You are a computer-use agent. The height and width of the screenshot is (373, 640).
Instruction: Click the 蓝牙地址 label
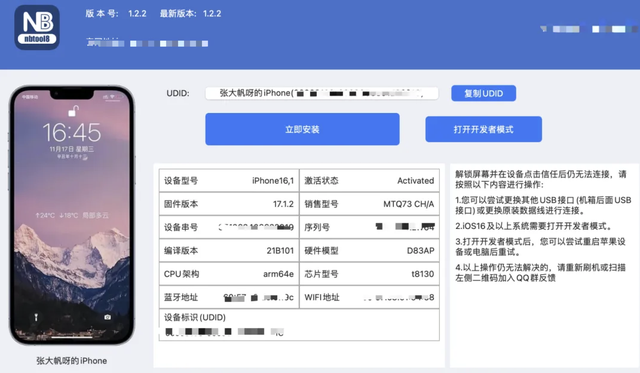click(181, 298)
